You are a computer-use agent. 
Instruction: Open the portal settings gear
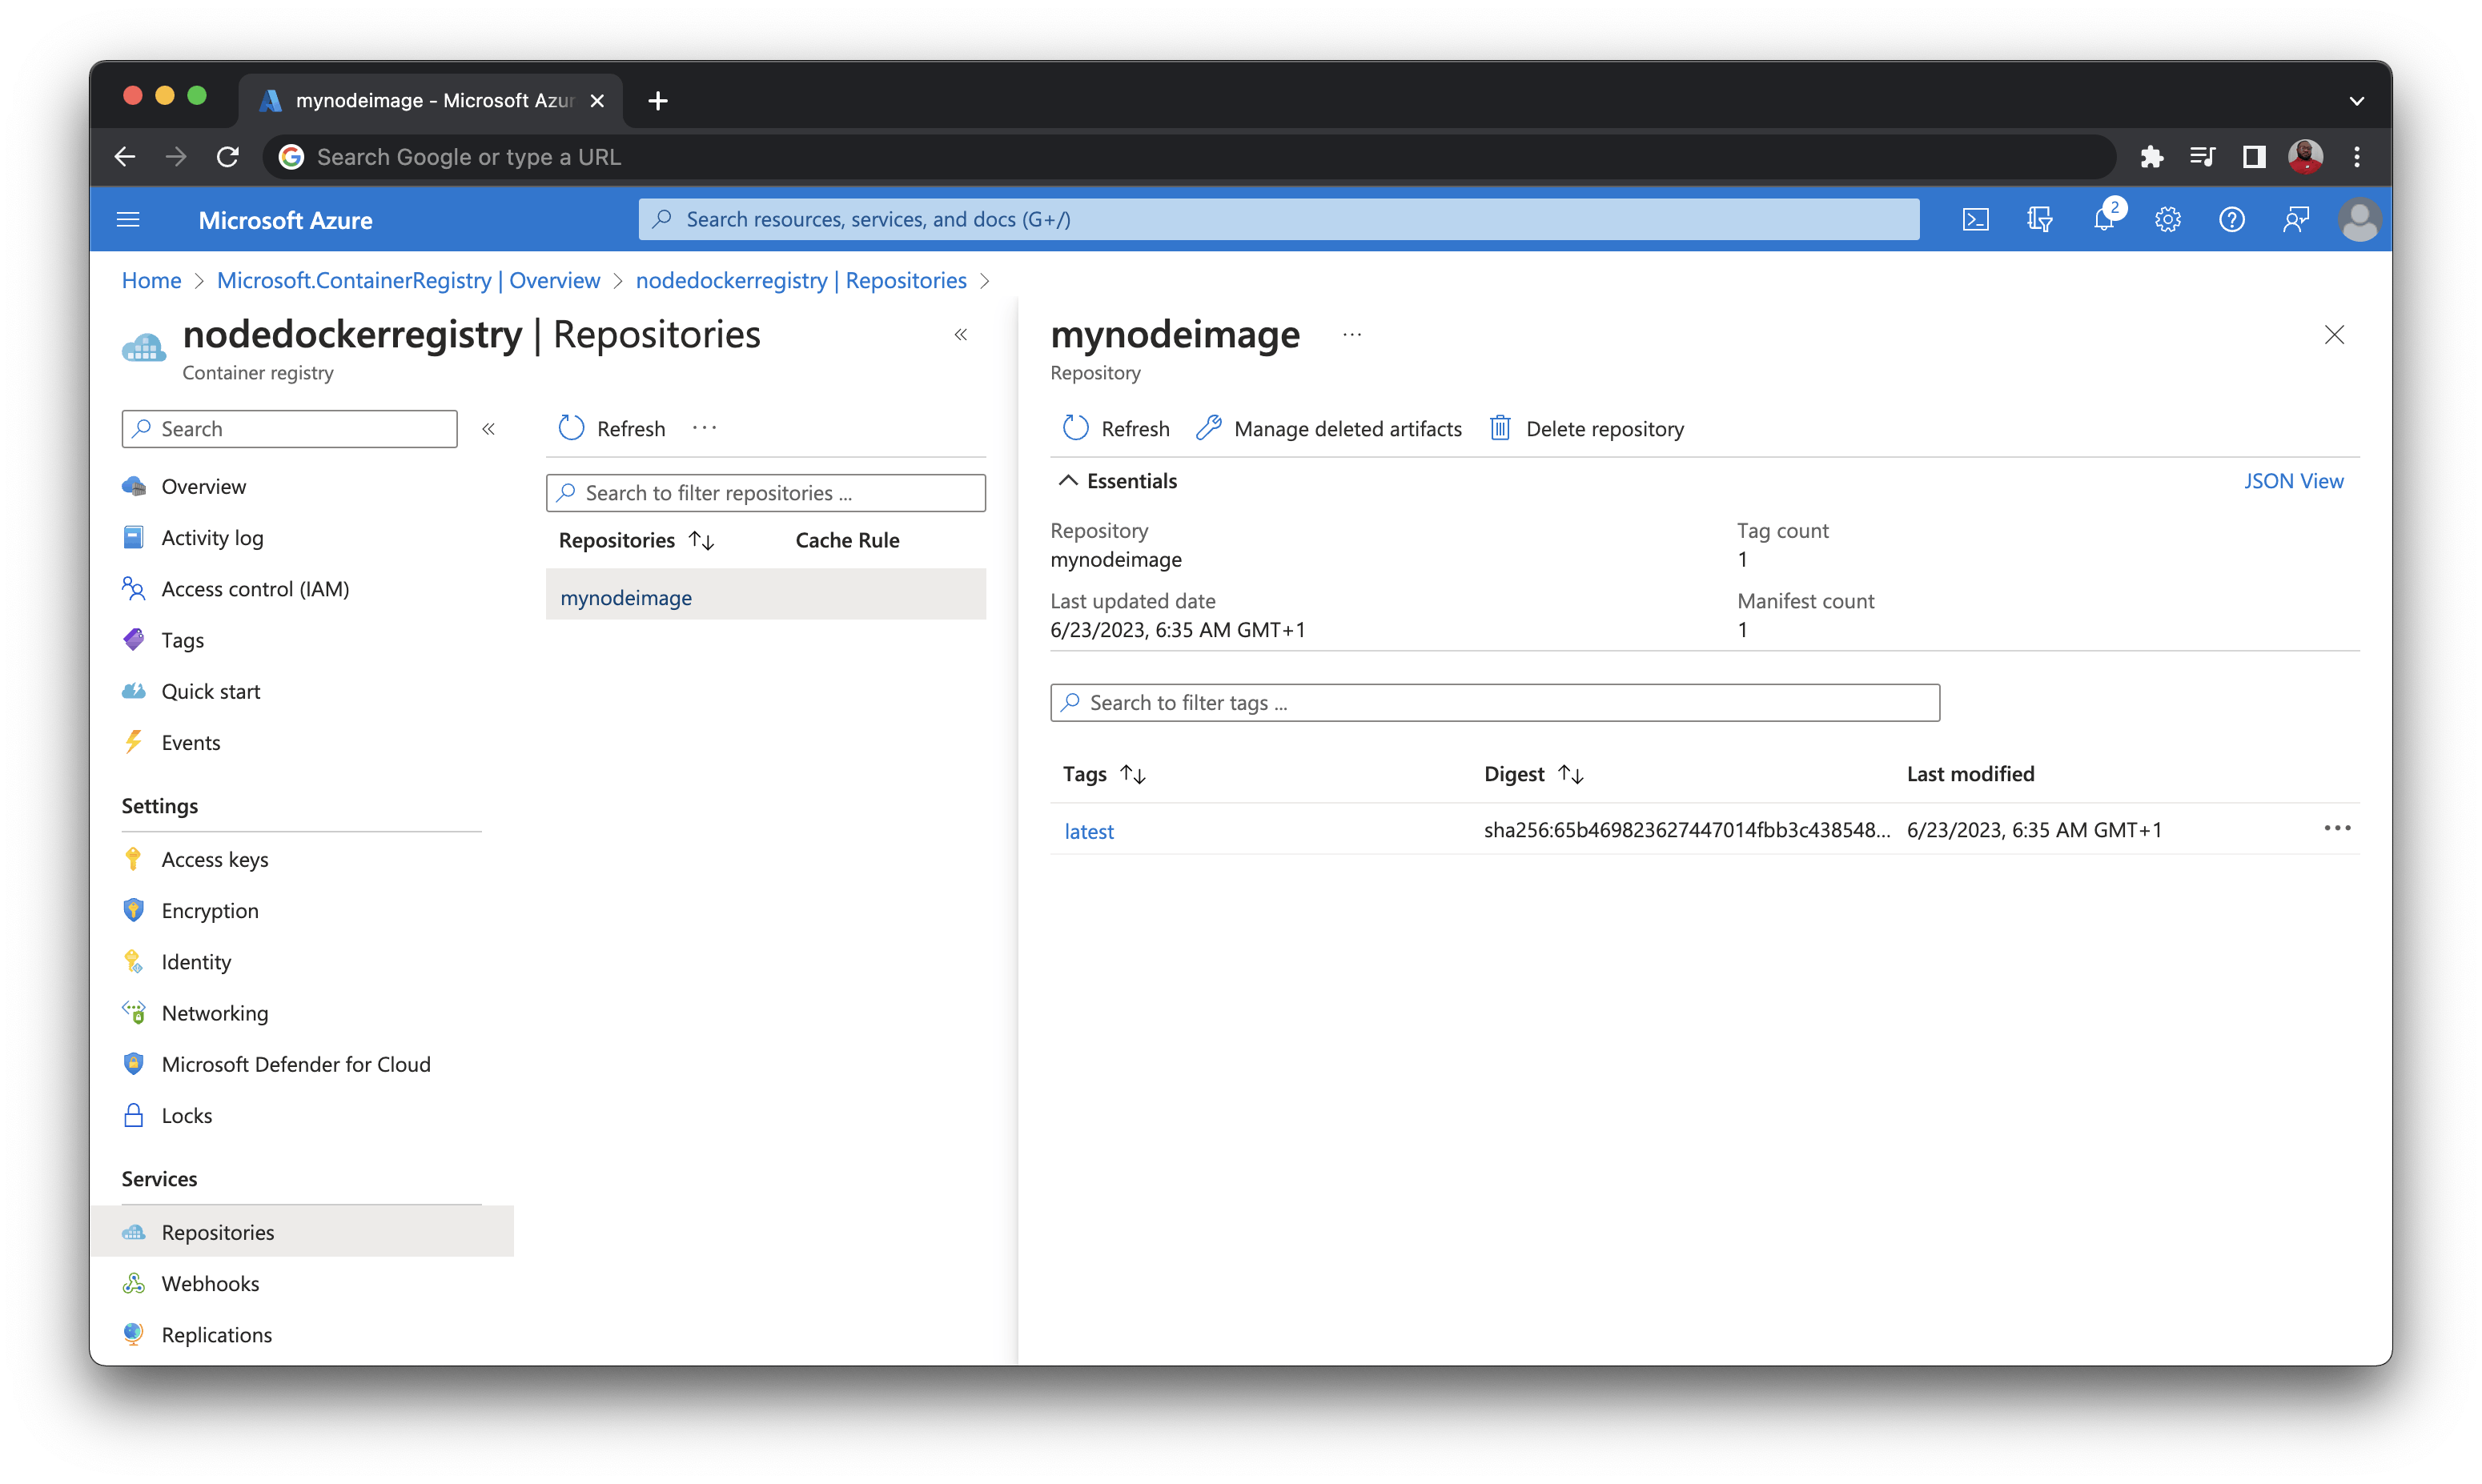click(2168, 219)
